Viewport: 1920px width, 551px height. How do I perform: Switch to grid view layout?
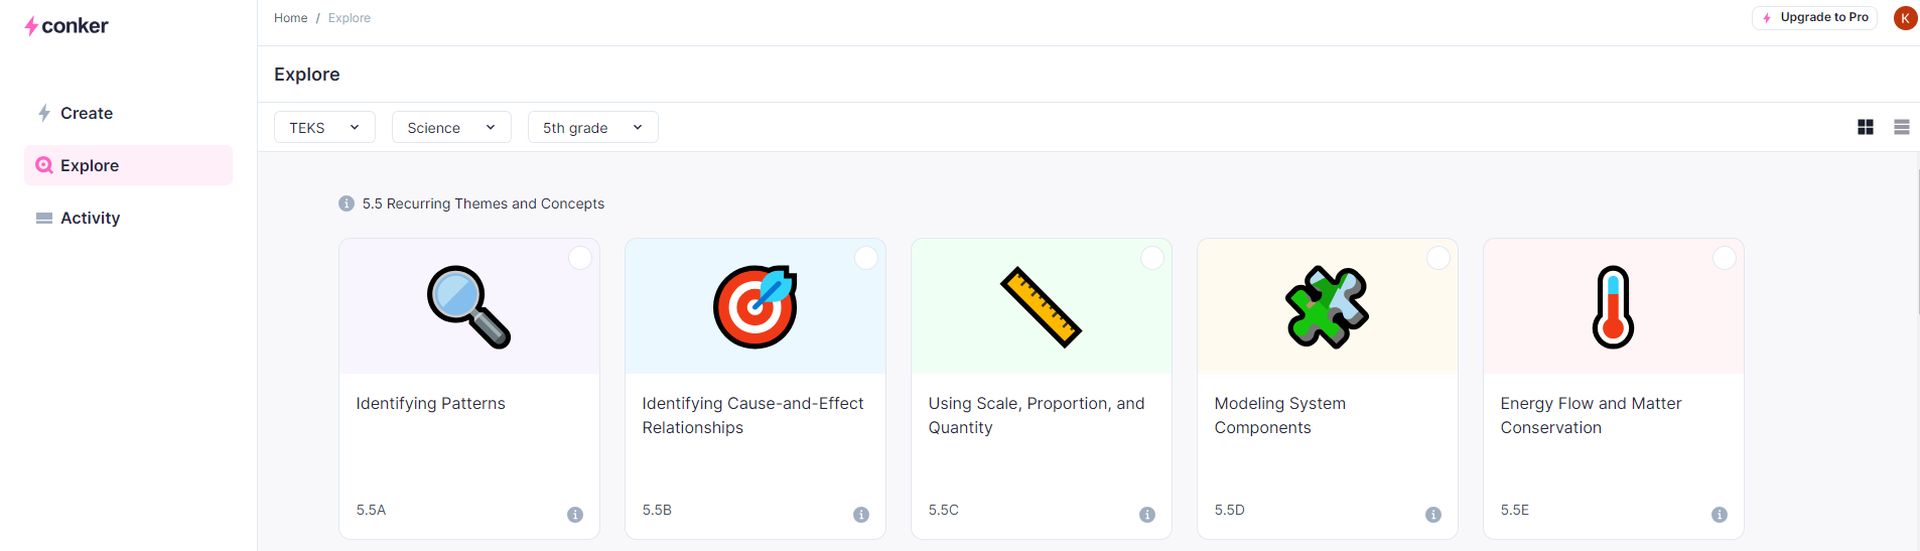click(1865, 127)
